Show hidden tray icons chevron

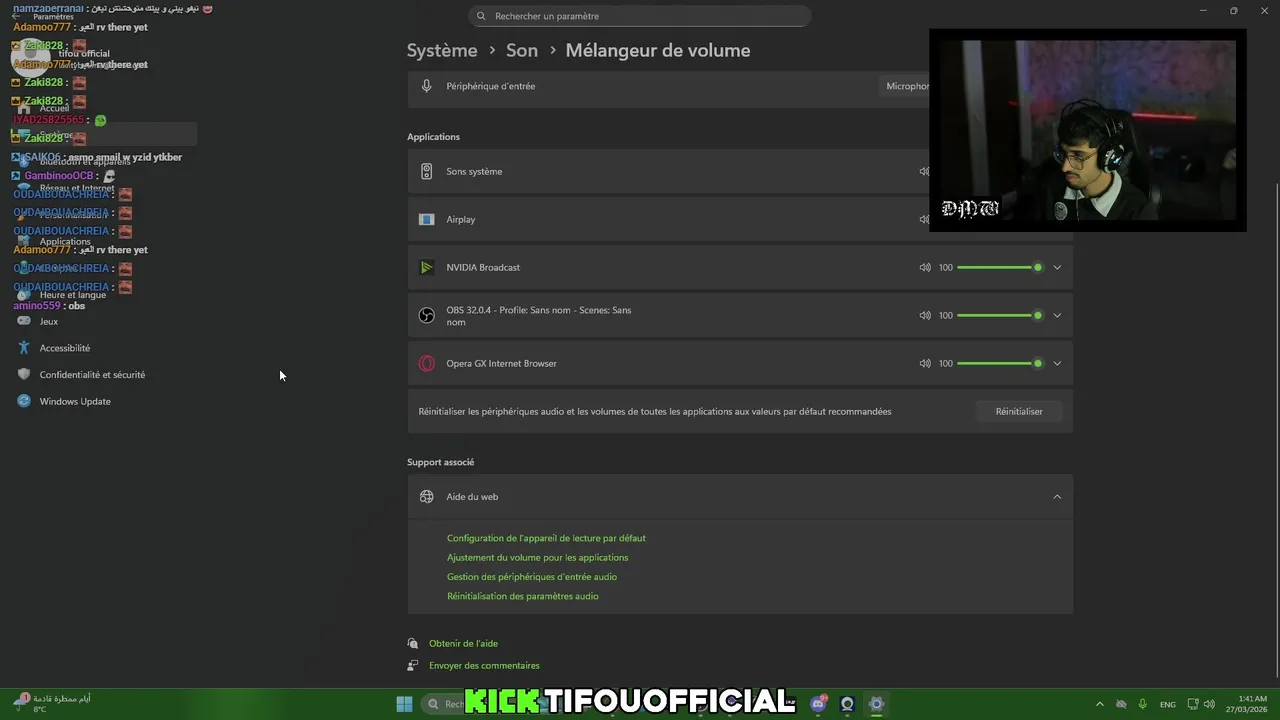(1100, 704)
